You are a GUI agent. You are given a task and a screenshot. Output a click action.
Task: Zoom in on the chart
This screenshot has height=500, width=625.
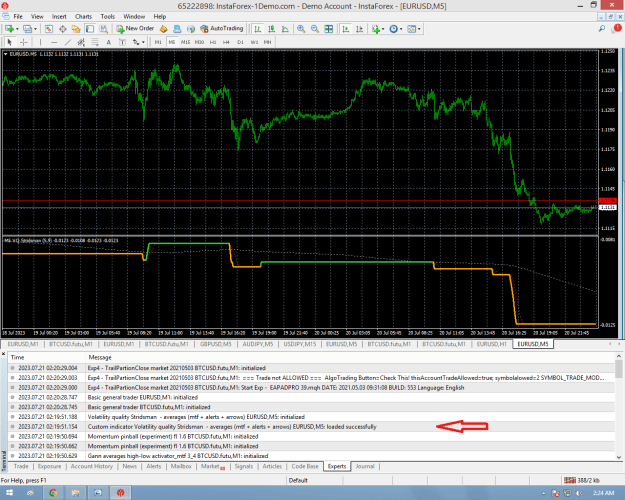pyautogui.click(x=301, y=29)
